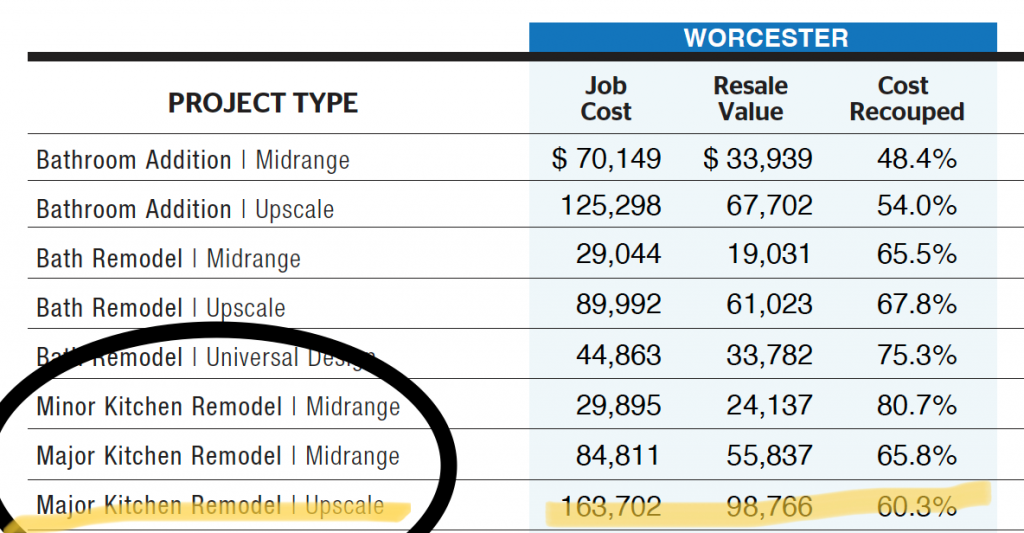This screenshot has height=533, width=1024.
Task: Select the Bathroom Addition | Midrange row label
Action: tap(193, 160)
